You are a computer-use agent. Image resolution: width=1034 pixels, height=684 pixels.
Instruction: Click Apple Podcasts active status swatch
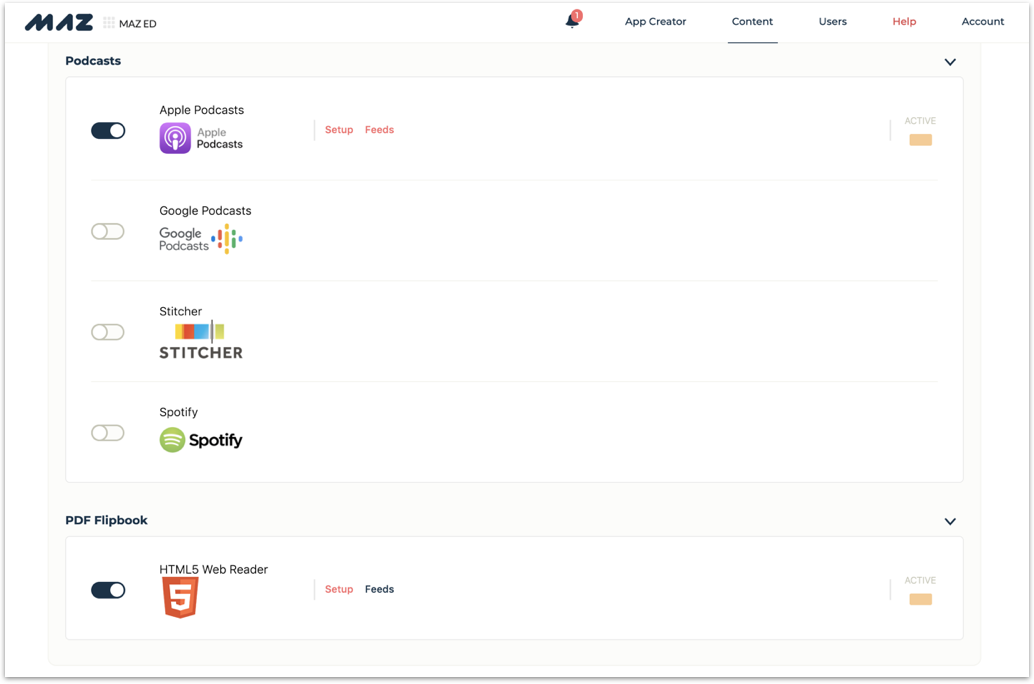tap(921, 140)
